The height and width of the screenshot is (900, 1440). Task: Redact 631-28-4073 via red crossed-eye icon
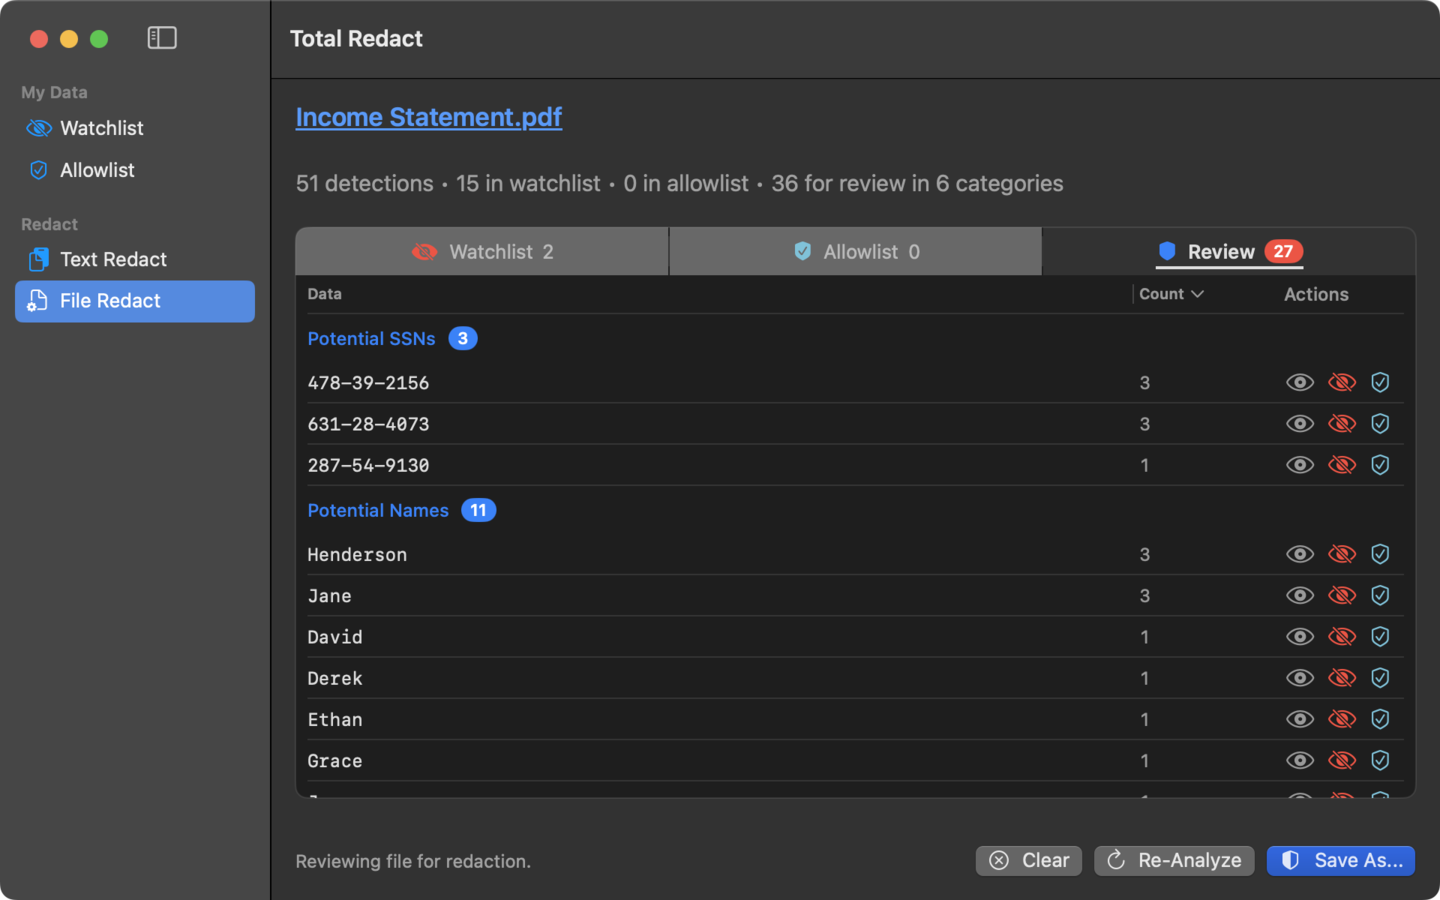coord(1341,424)
